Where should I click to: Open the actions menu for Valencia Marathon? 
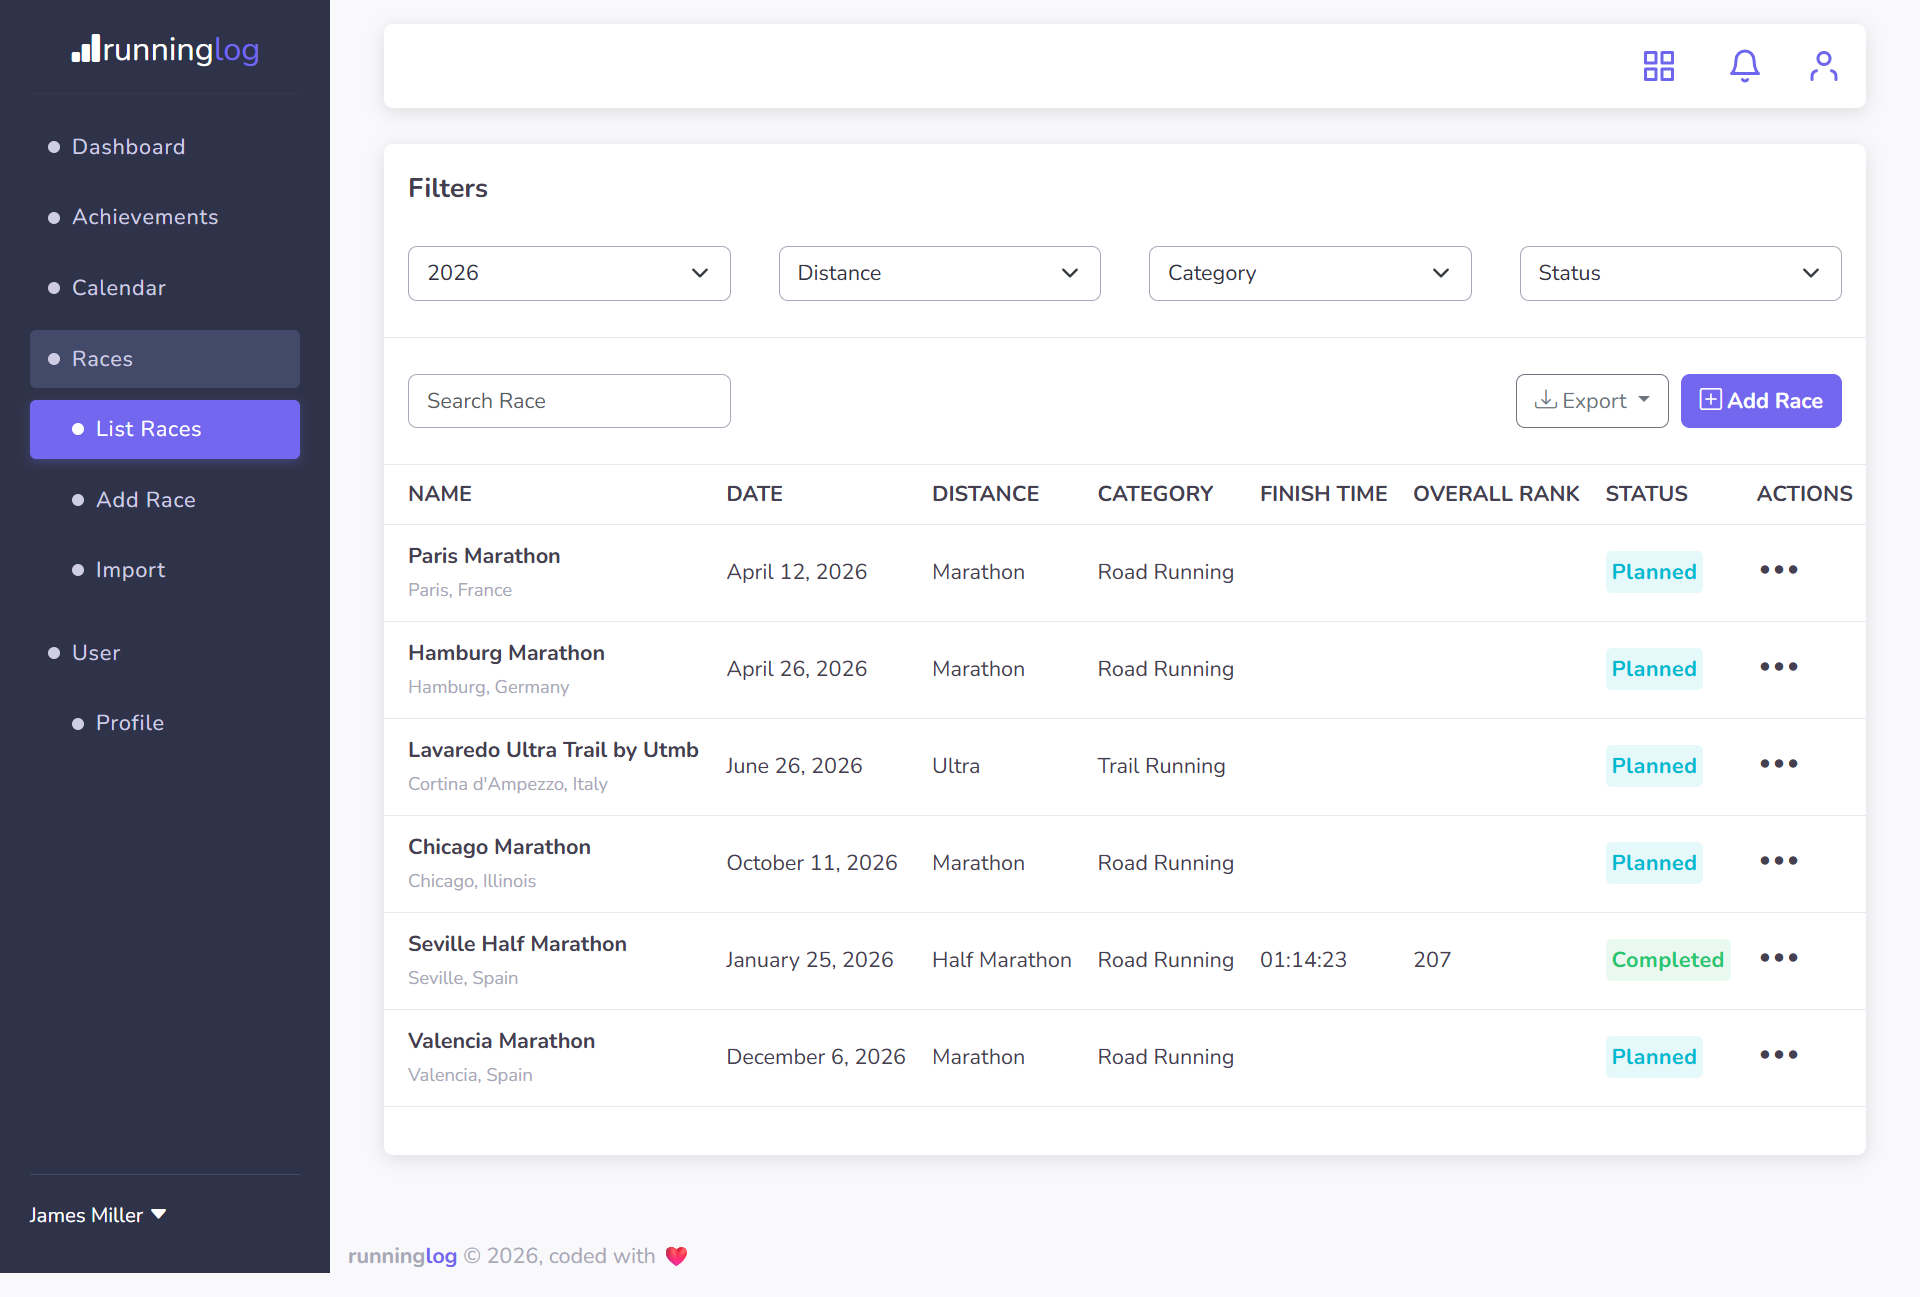coord(1779,1054)
